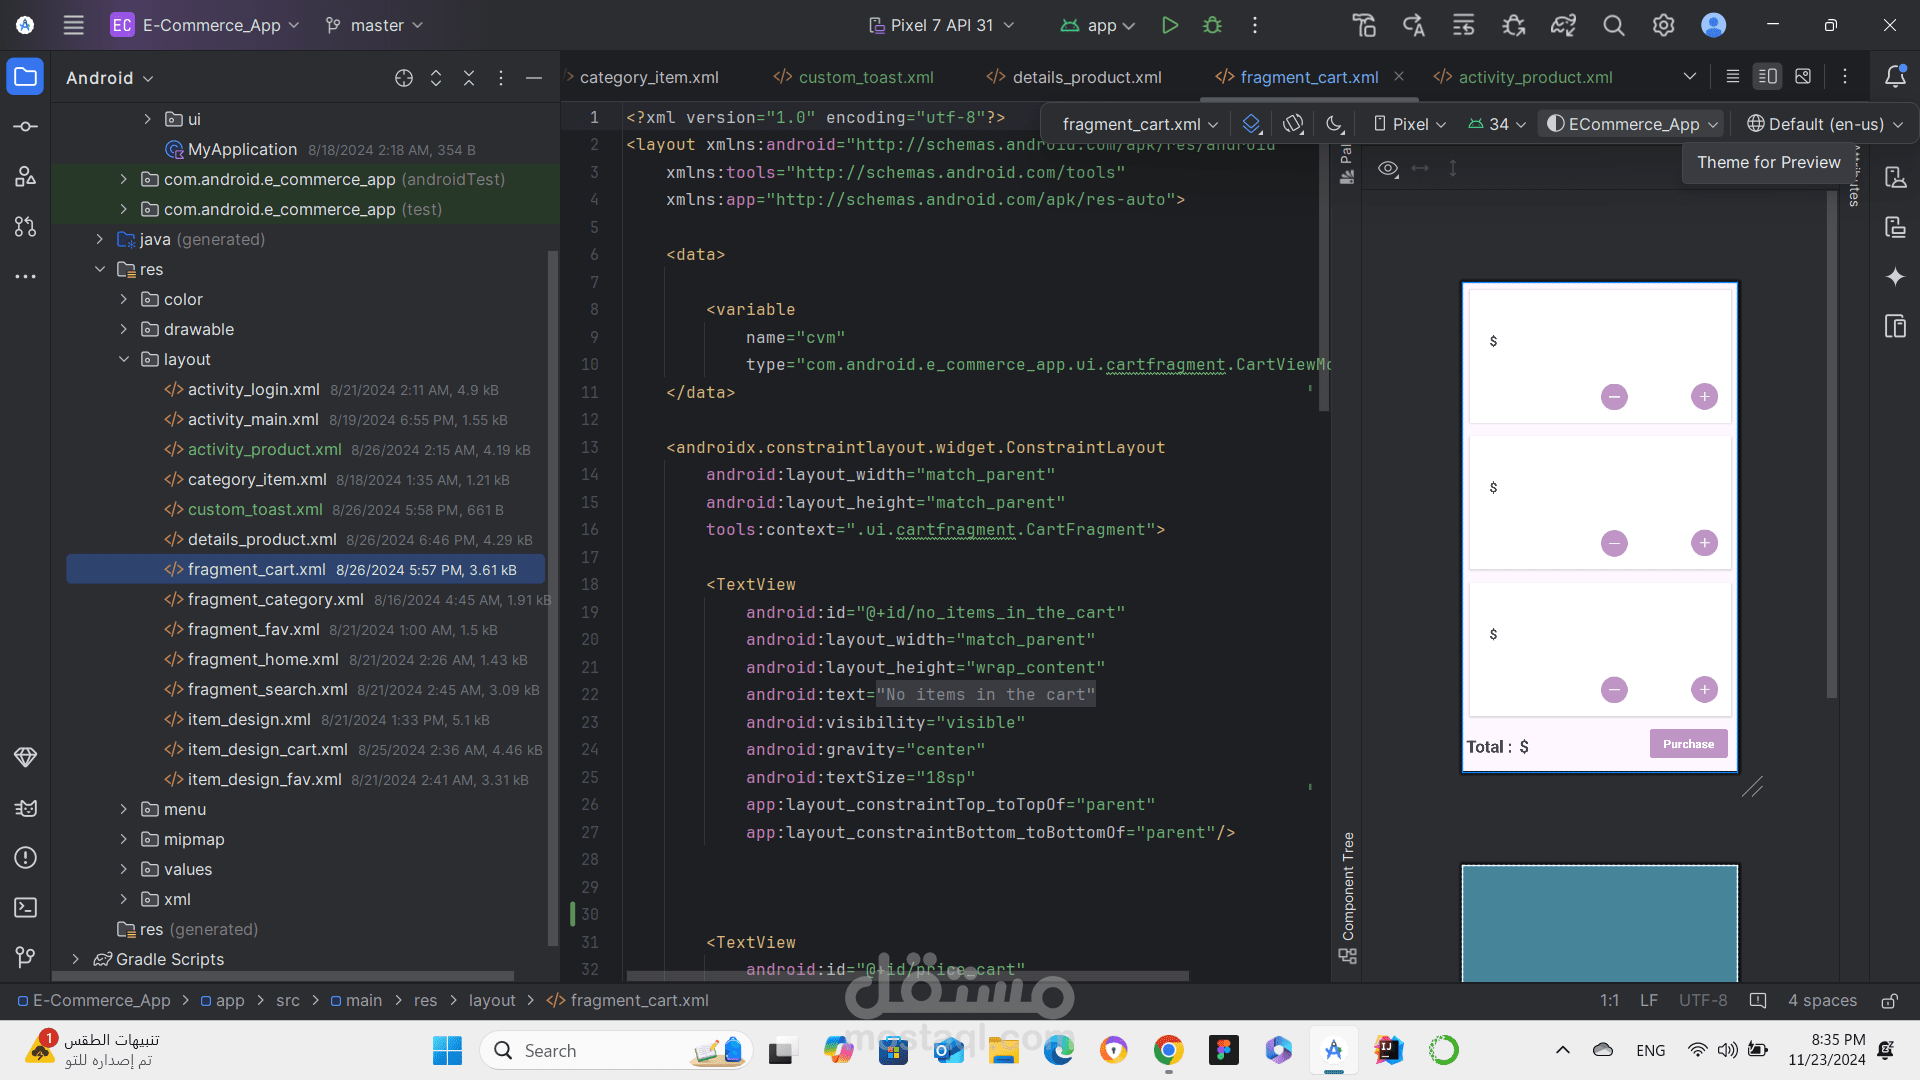Switch to activity_product.xml tab
This screenshot has height=1080, width=1920.
click(x=1523, y=77)
